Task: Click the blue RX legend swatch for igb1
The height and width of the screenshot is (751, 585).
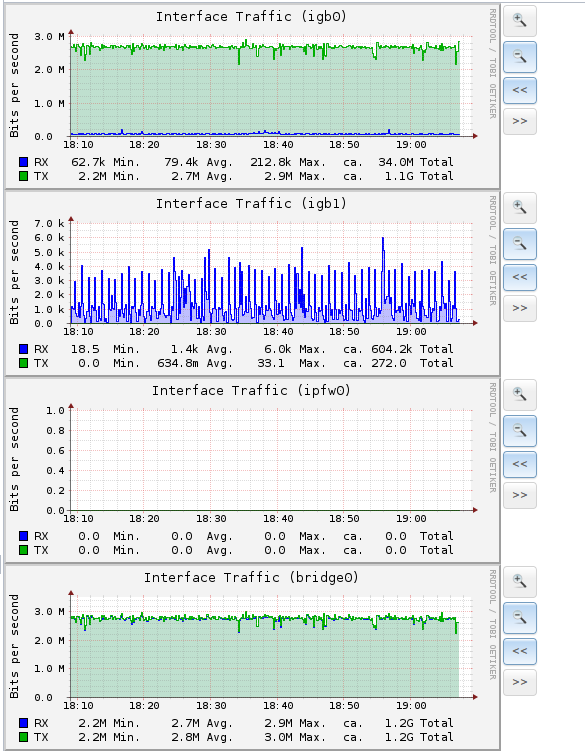Action: coord(23,349)
